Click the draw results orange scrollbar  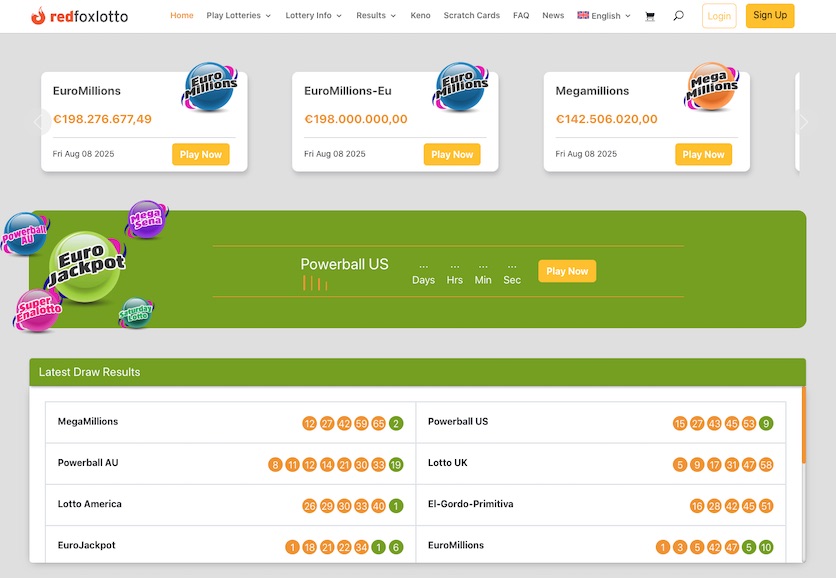click(803, 425)
